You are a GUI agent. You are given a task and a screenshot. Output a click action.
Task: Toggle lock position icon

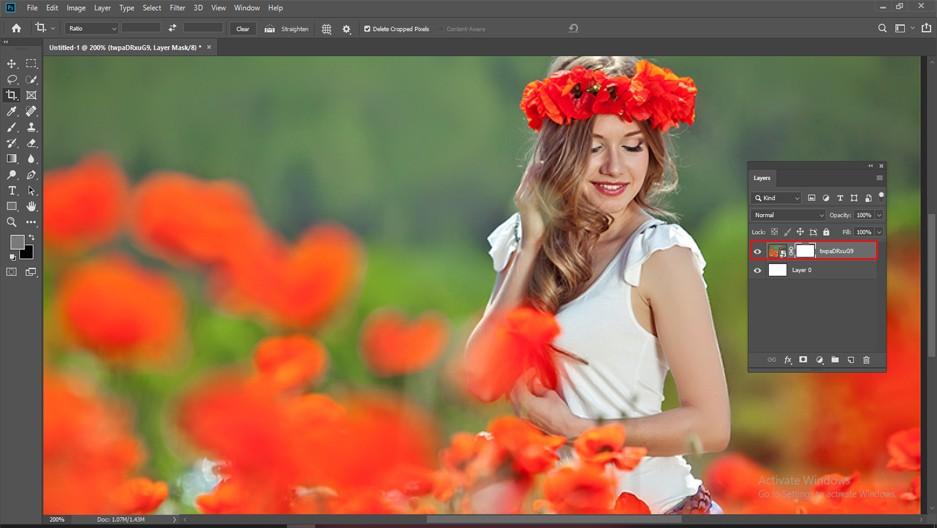800,232
